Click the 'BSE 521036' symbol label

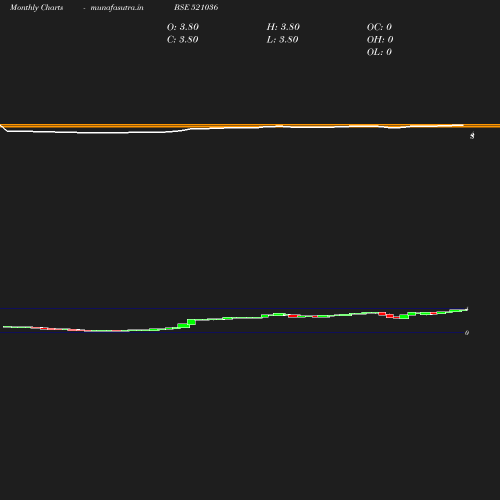[196, 7]
